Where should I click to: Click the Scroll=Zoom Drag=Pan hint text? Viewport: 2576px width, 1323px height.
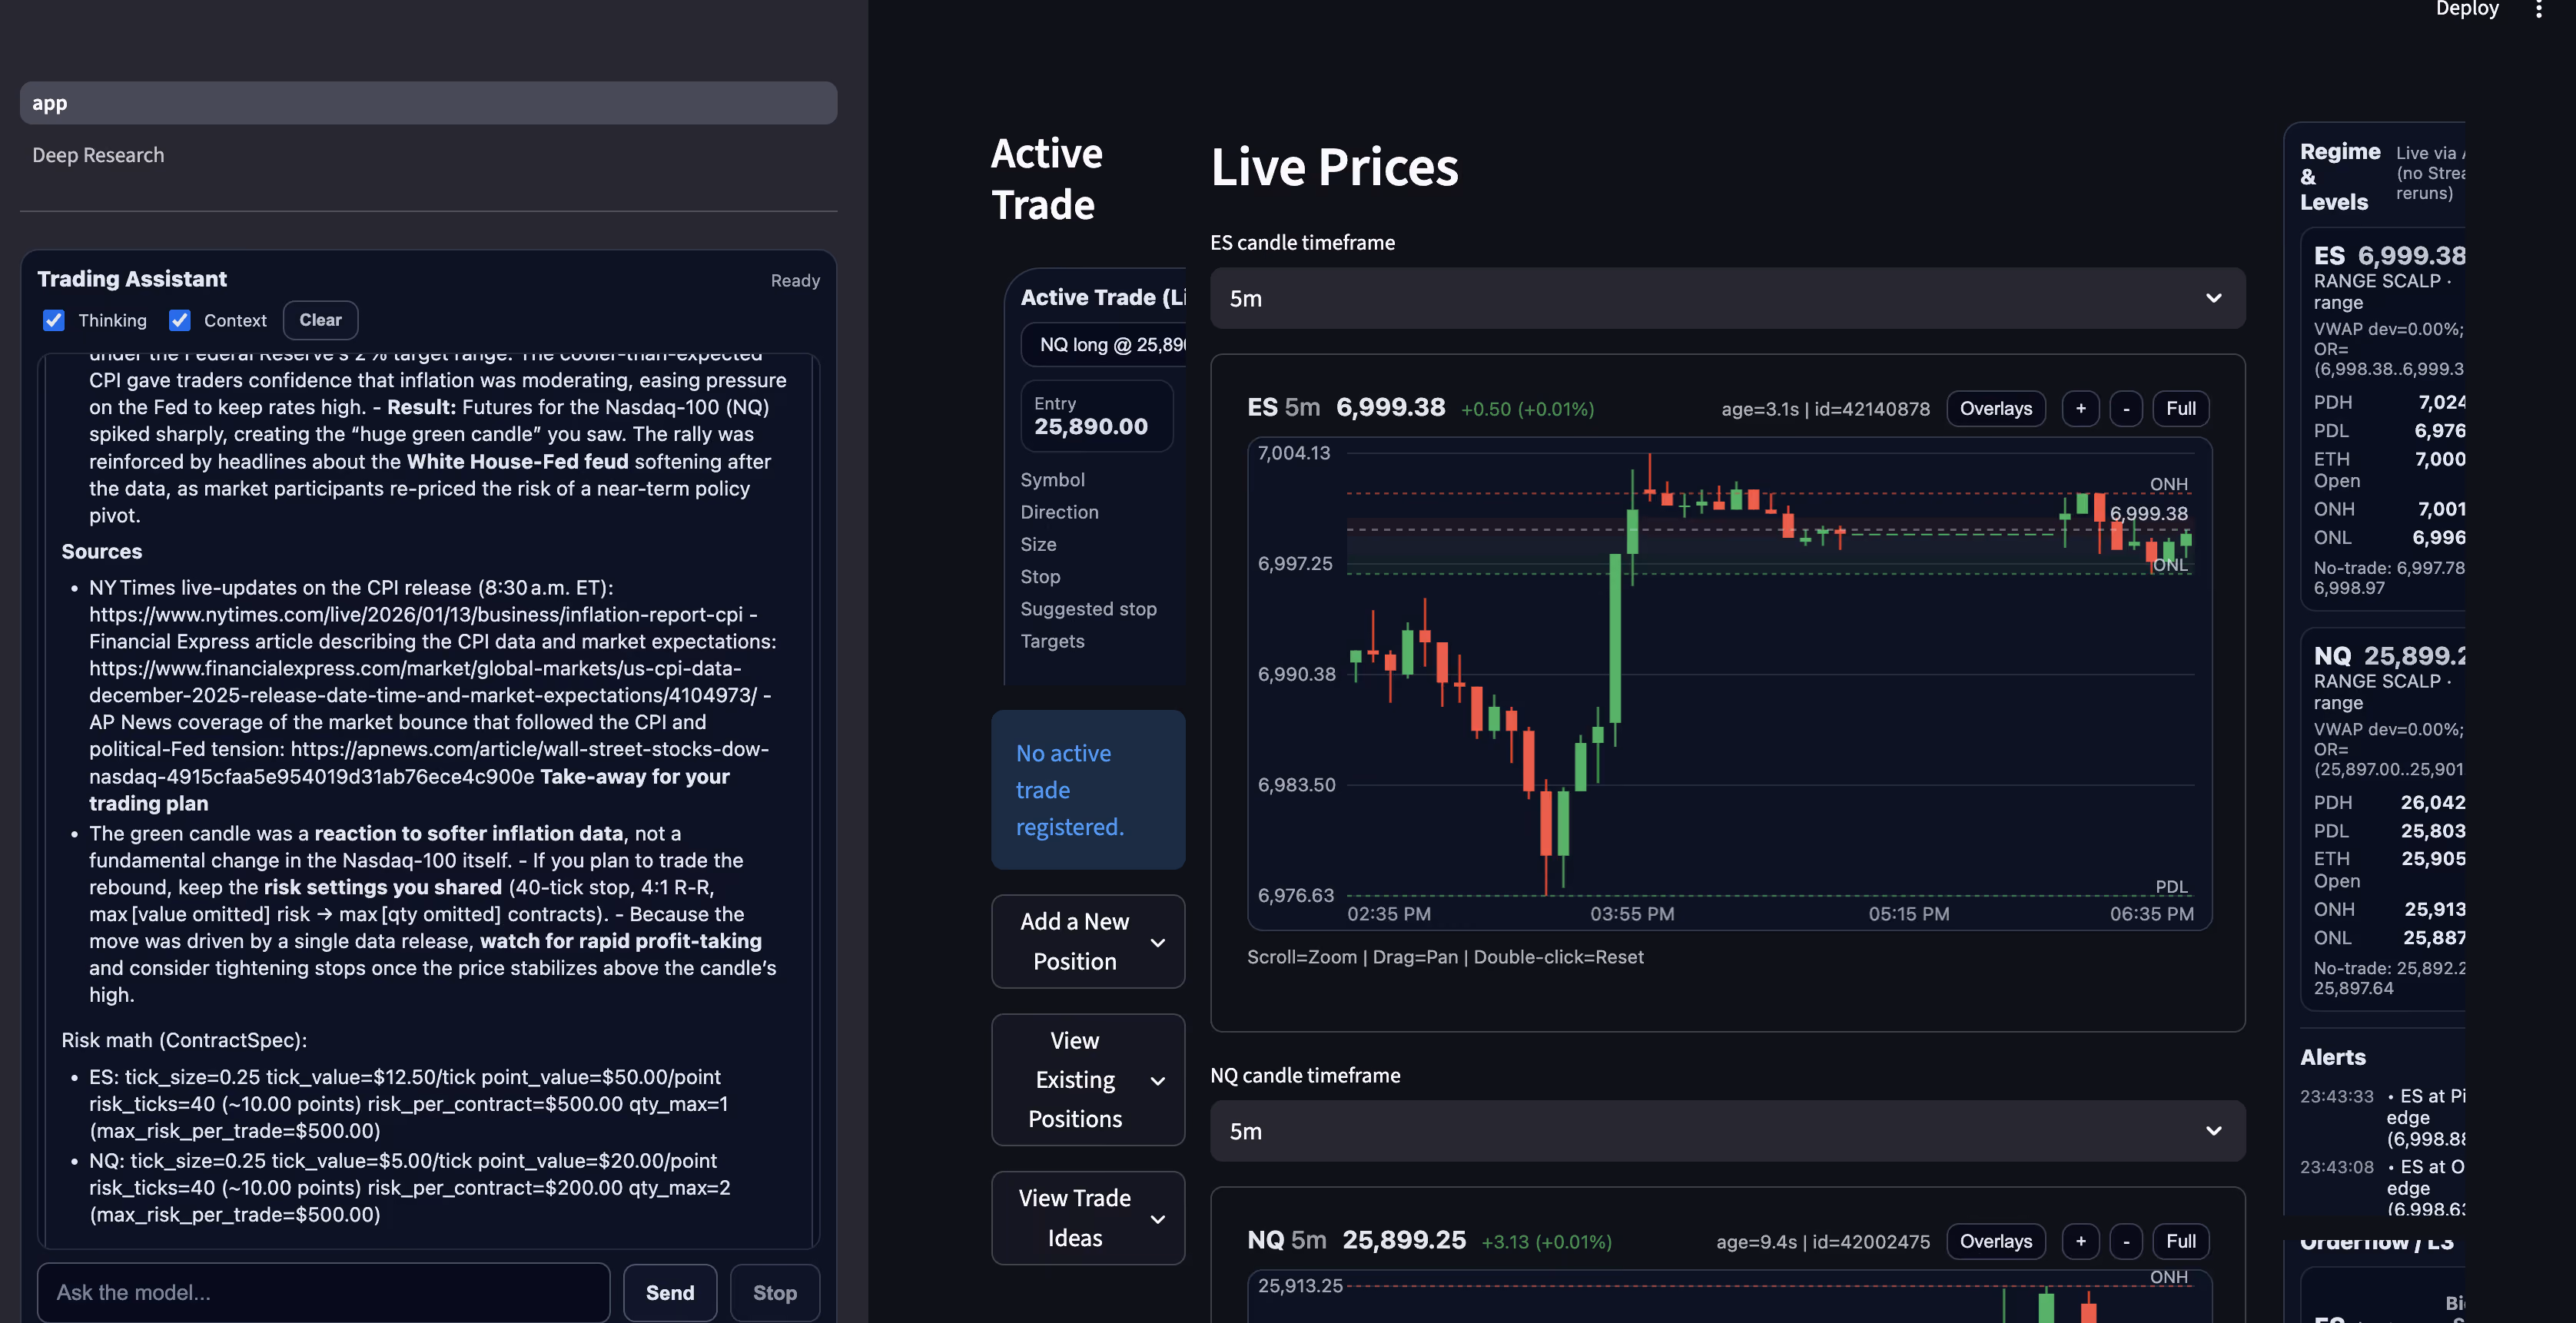1445,957
